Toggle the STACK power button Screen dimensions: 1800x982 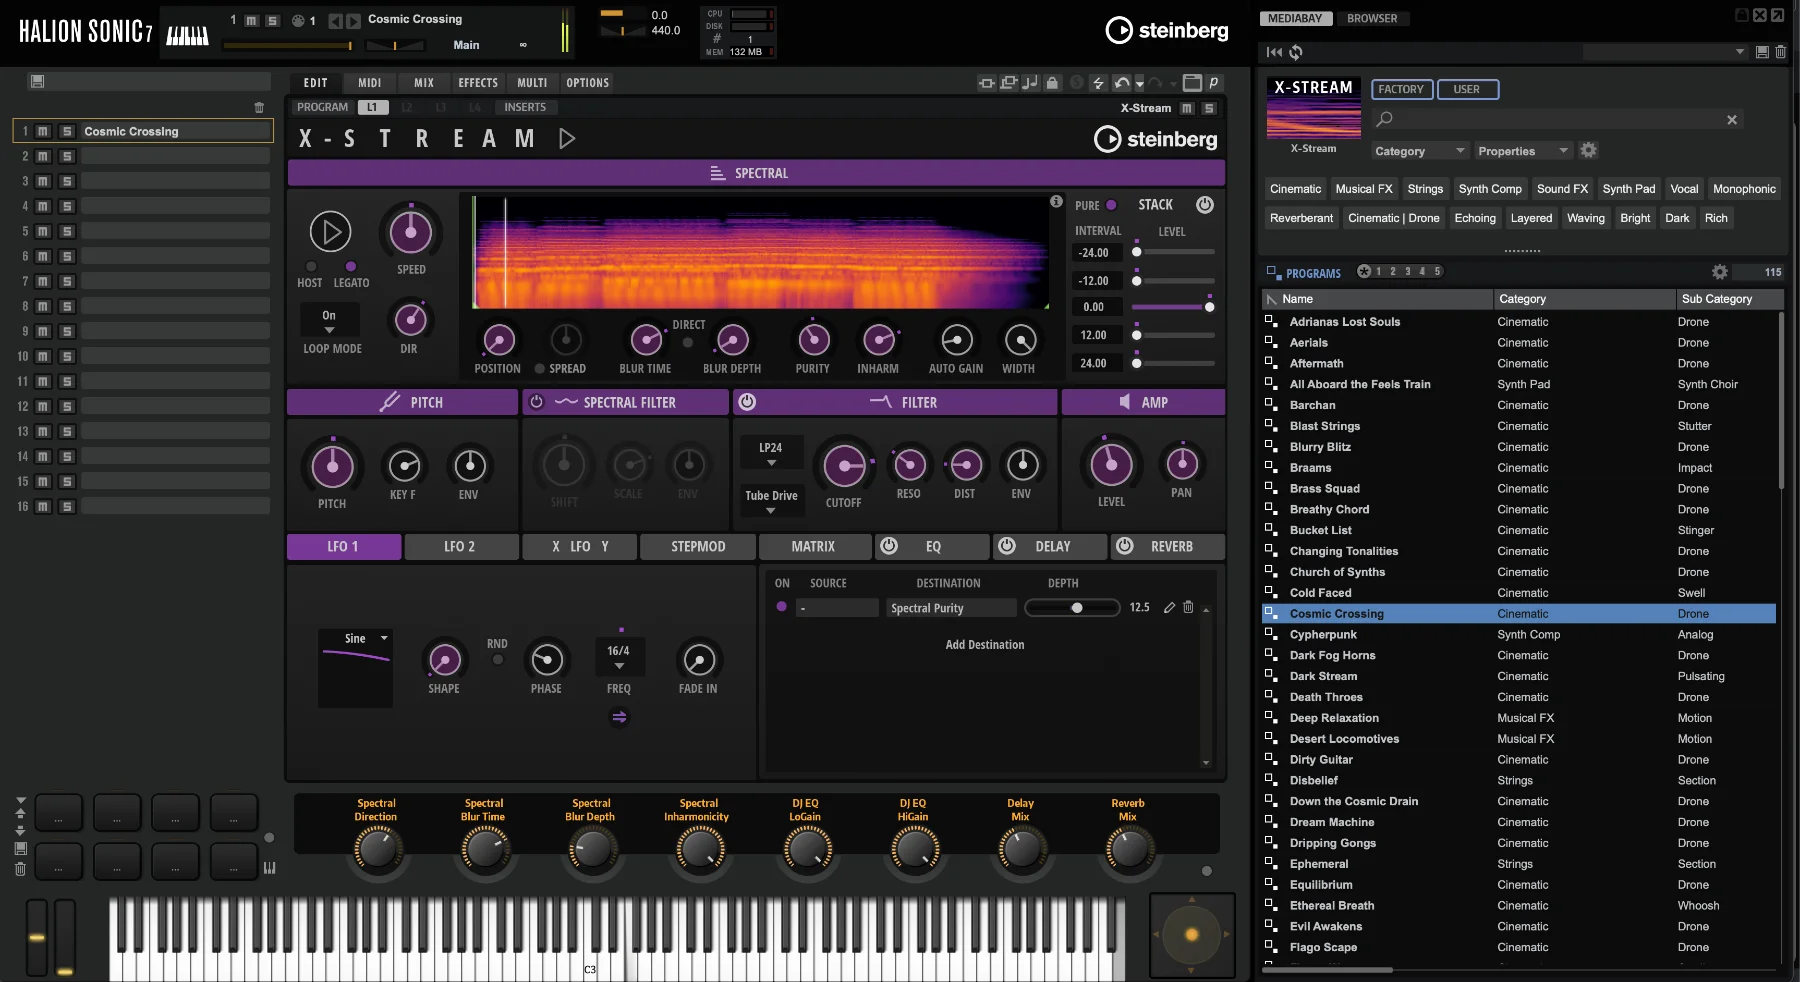click(x=1205, y=205)
